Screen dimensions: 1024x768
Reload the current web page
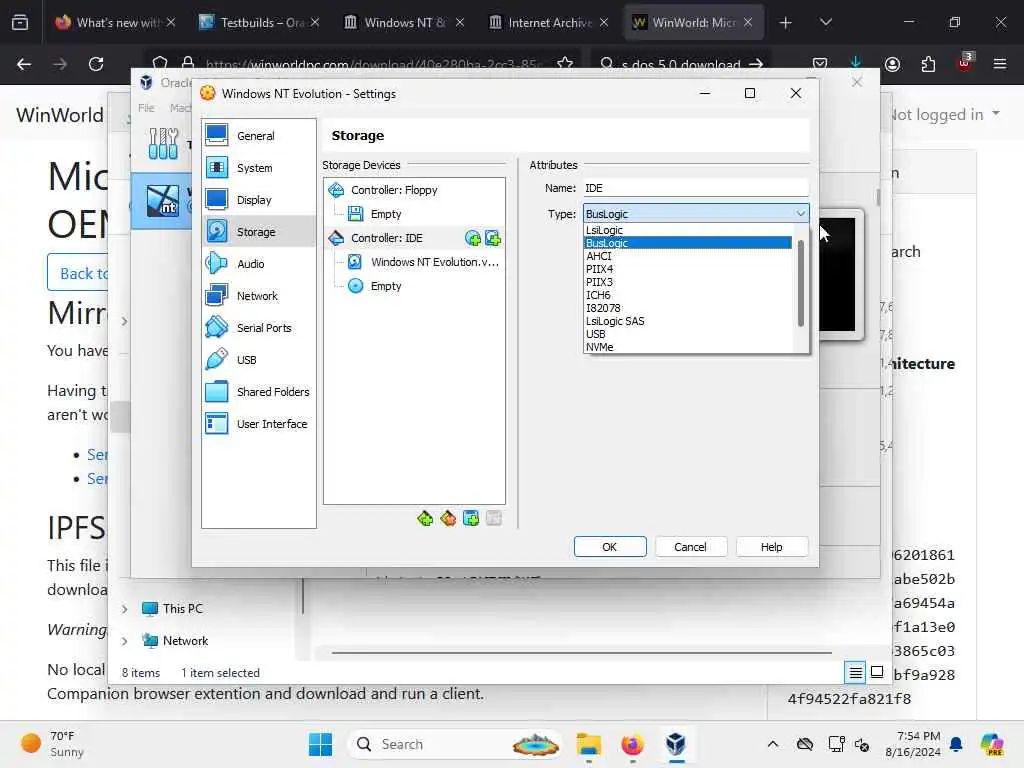pyautogui.click(x=96, y=64)
